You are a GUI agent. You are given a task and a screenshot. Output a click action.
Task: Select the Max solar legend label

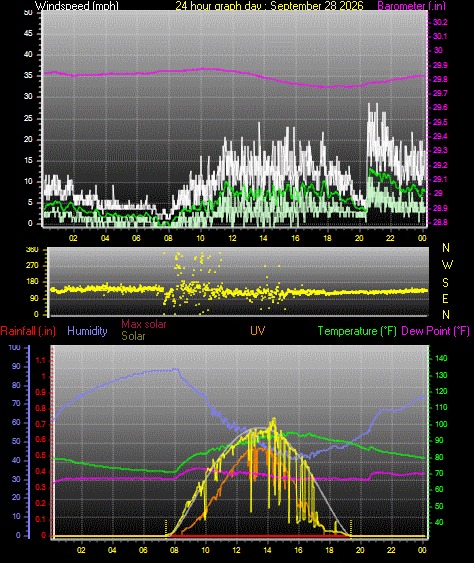point(144,324)
